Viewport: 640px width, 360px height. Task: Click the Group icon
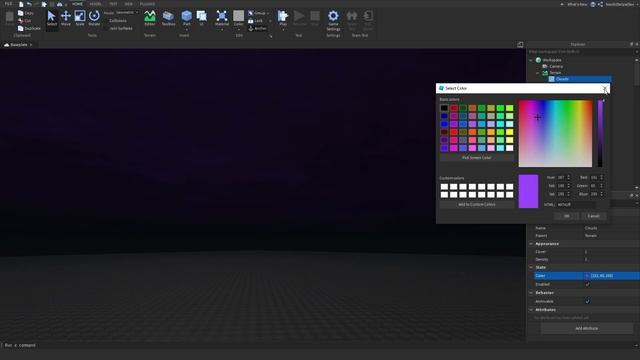tap(251, 13)
